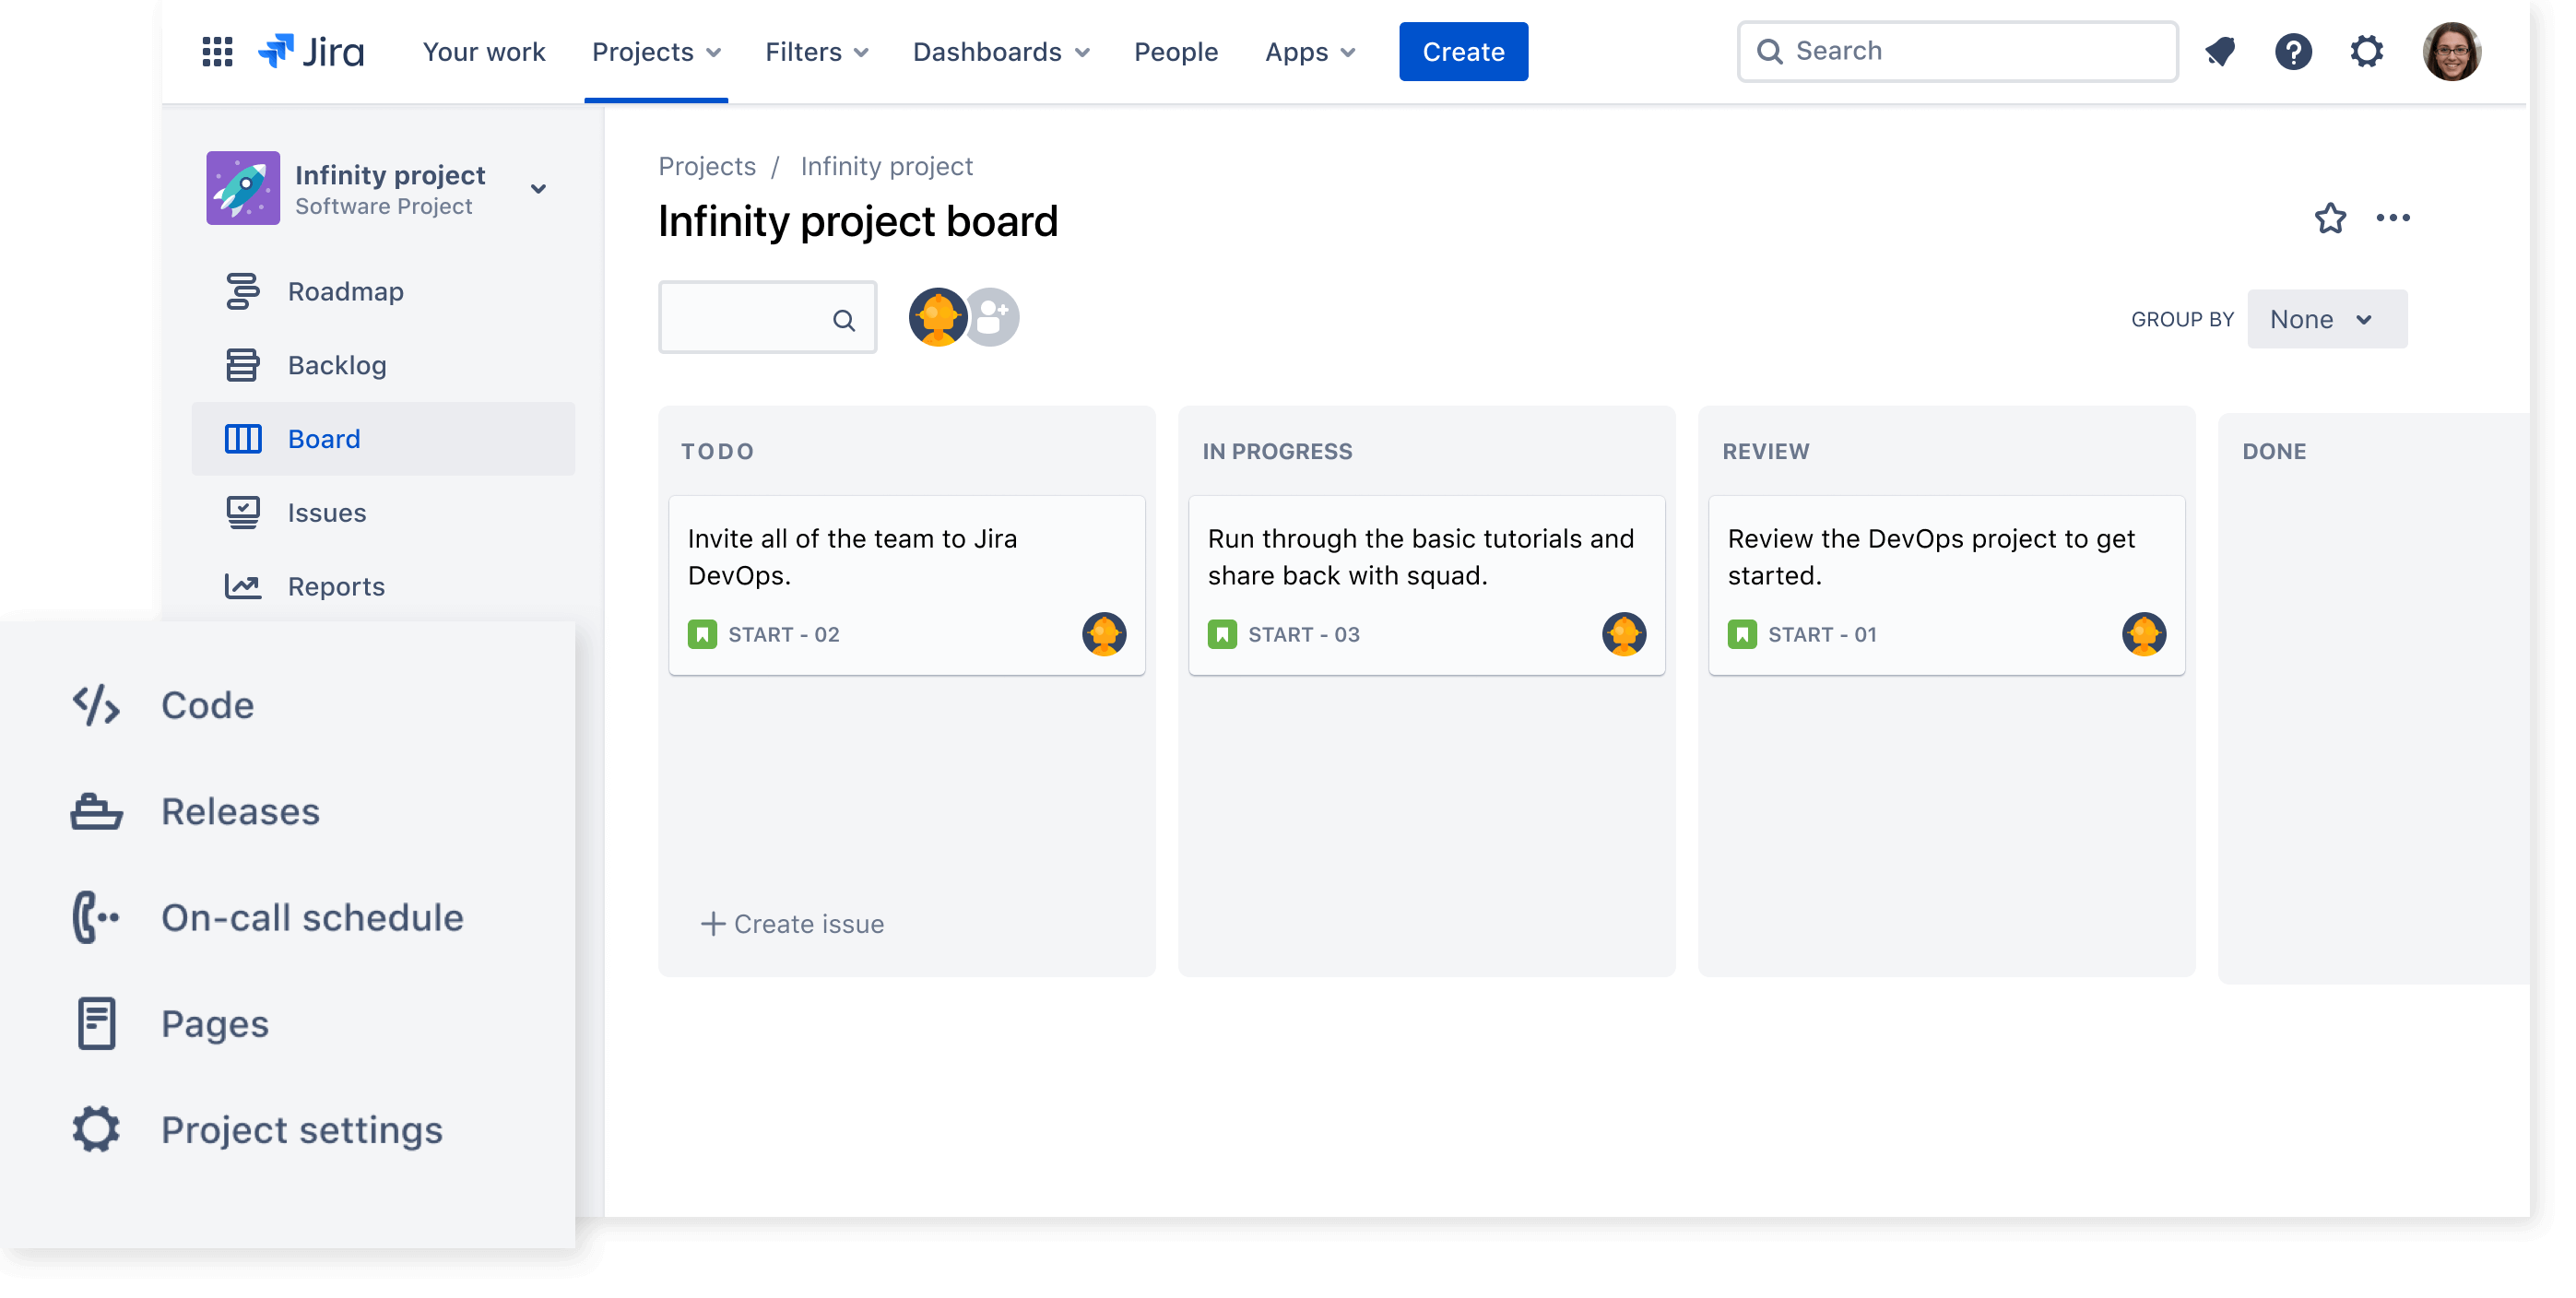Screen dimensions: 2576x1298
Task: Expand the Filters dropdown menu
Action: pyautogui.click(x=814, y=50)
